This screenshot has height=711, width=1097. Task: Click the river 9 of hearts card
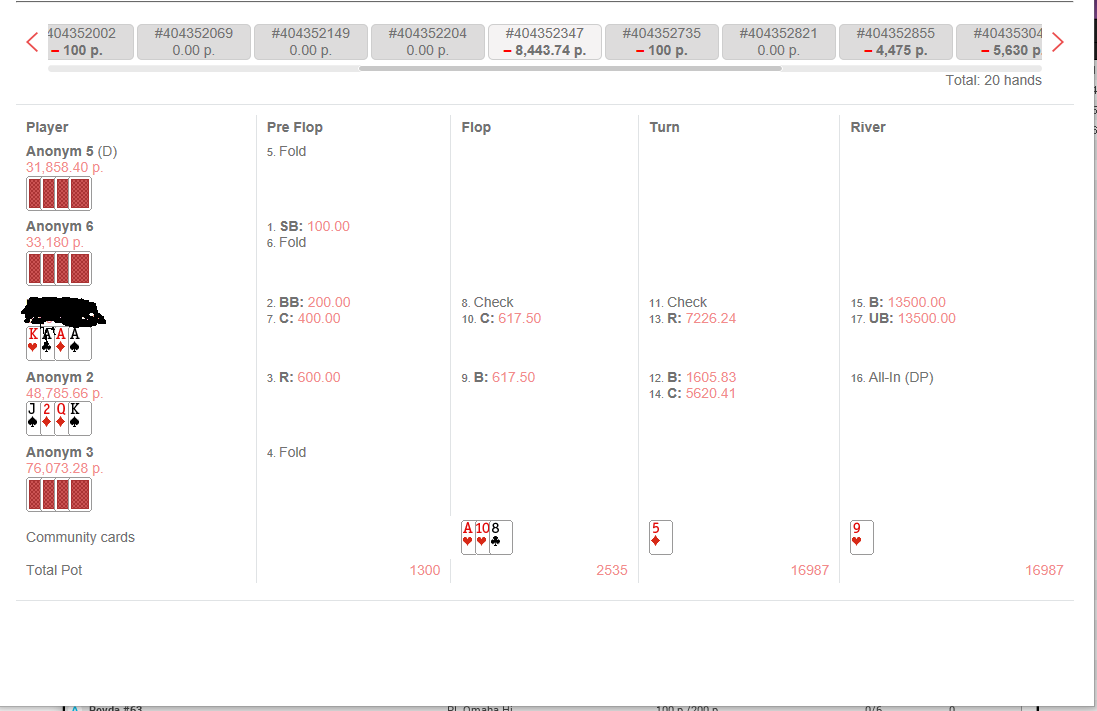pyautogui.click(x=862, y=537)
